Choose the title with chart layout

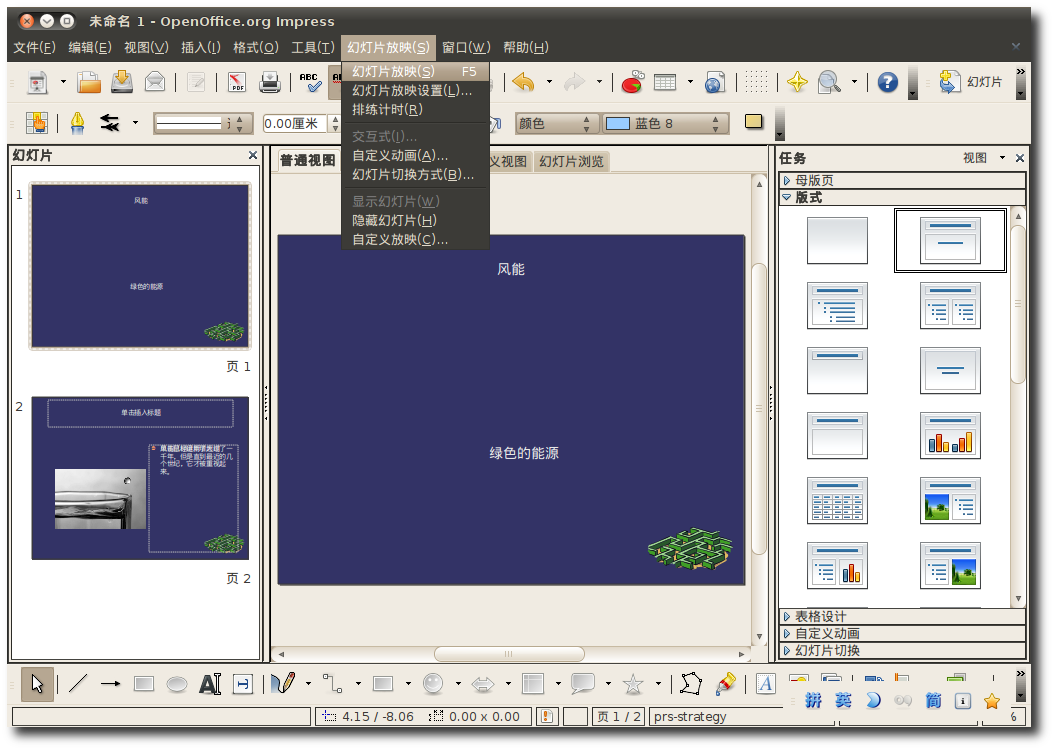click(x=950, y=435)
